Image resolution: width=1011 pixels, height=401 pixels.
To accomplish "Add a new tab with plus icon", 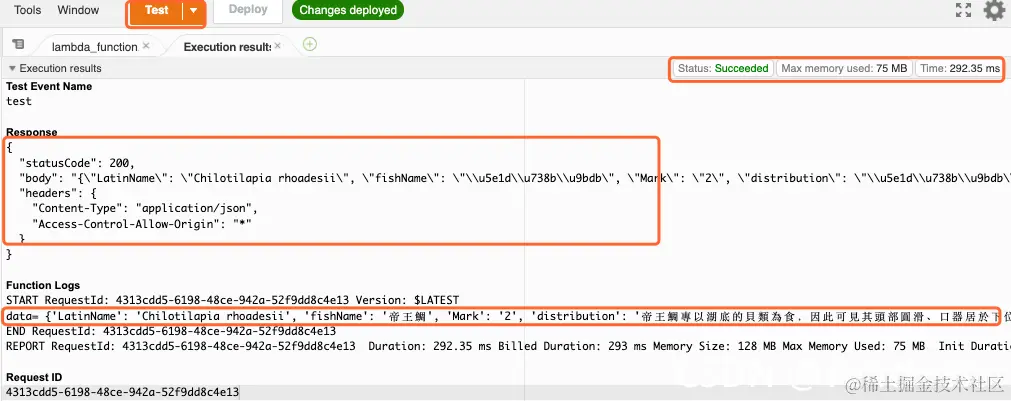I will point(310,44).
